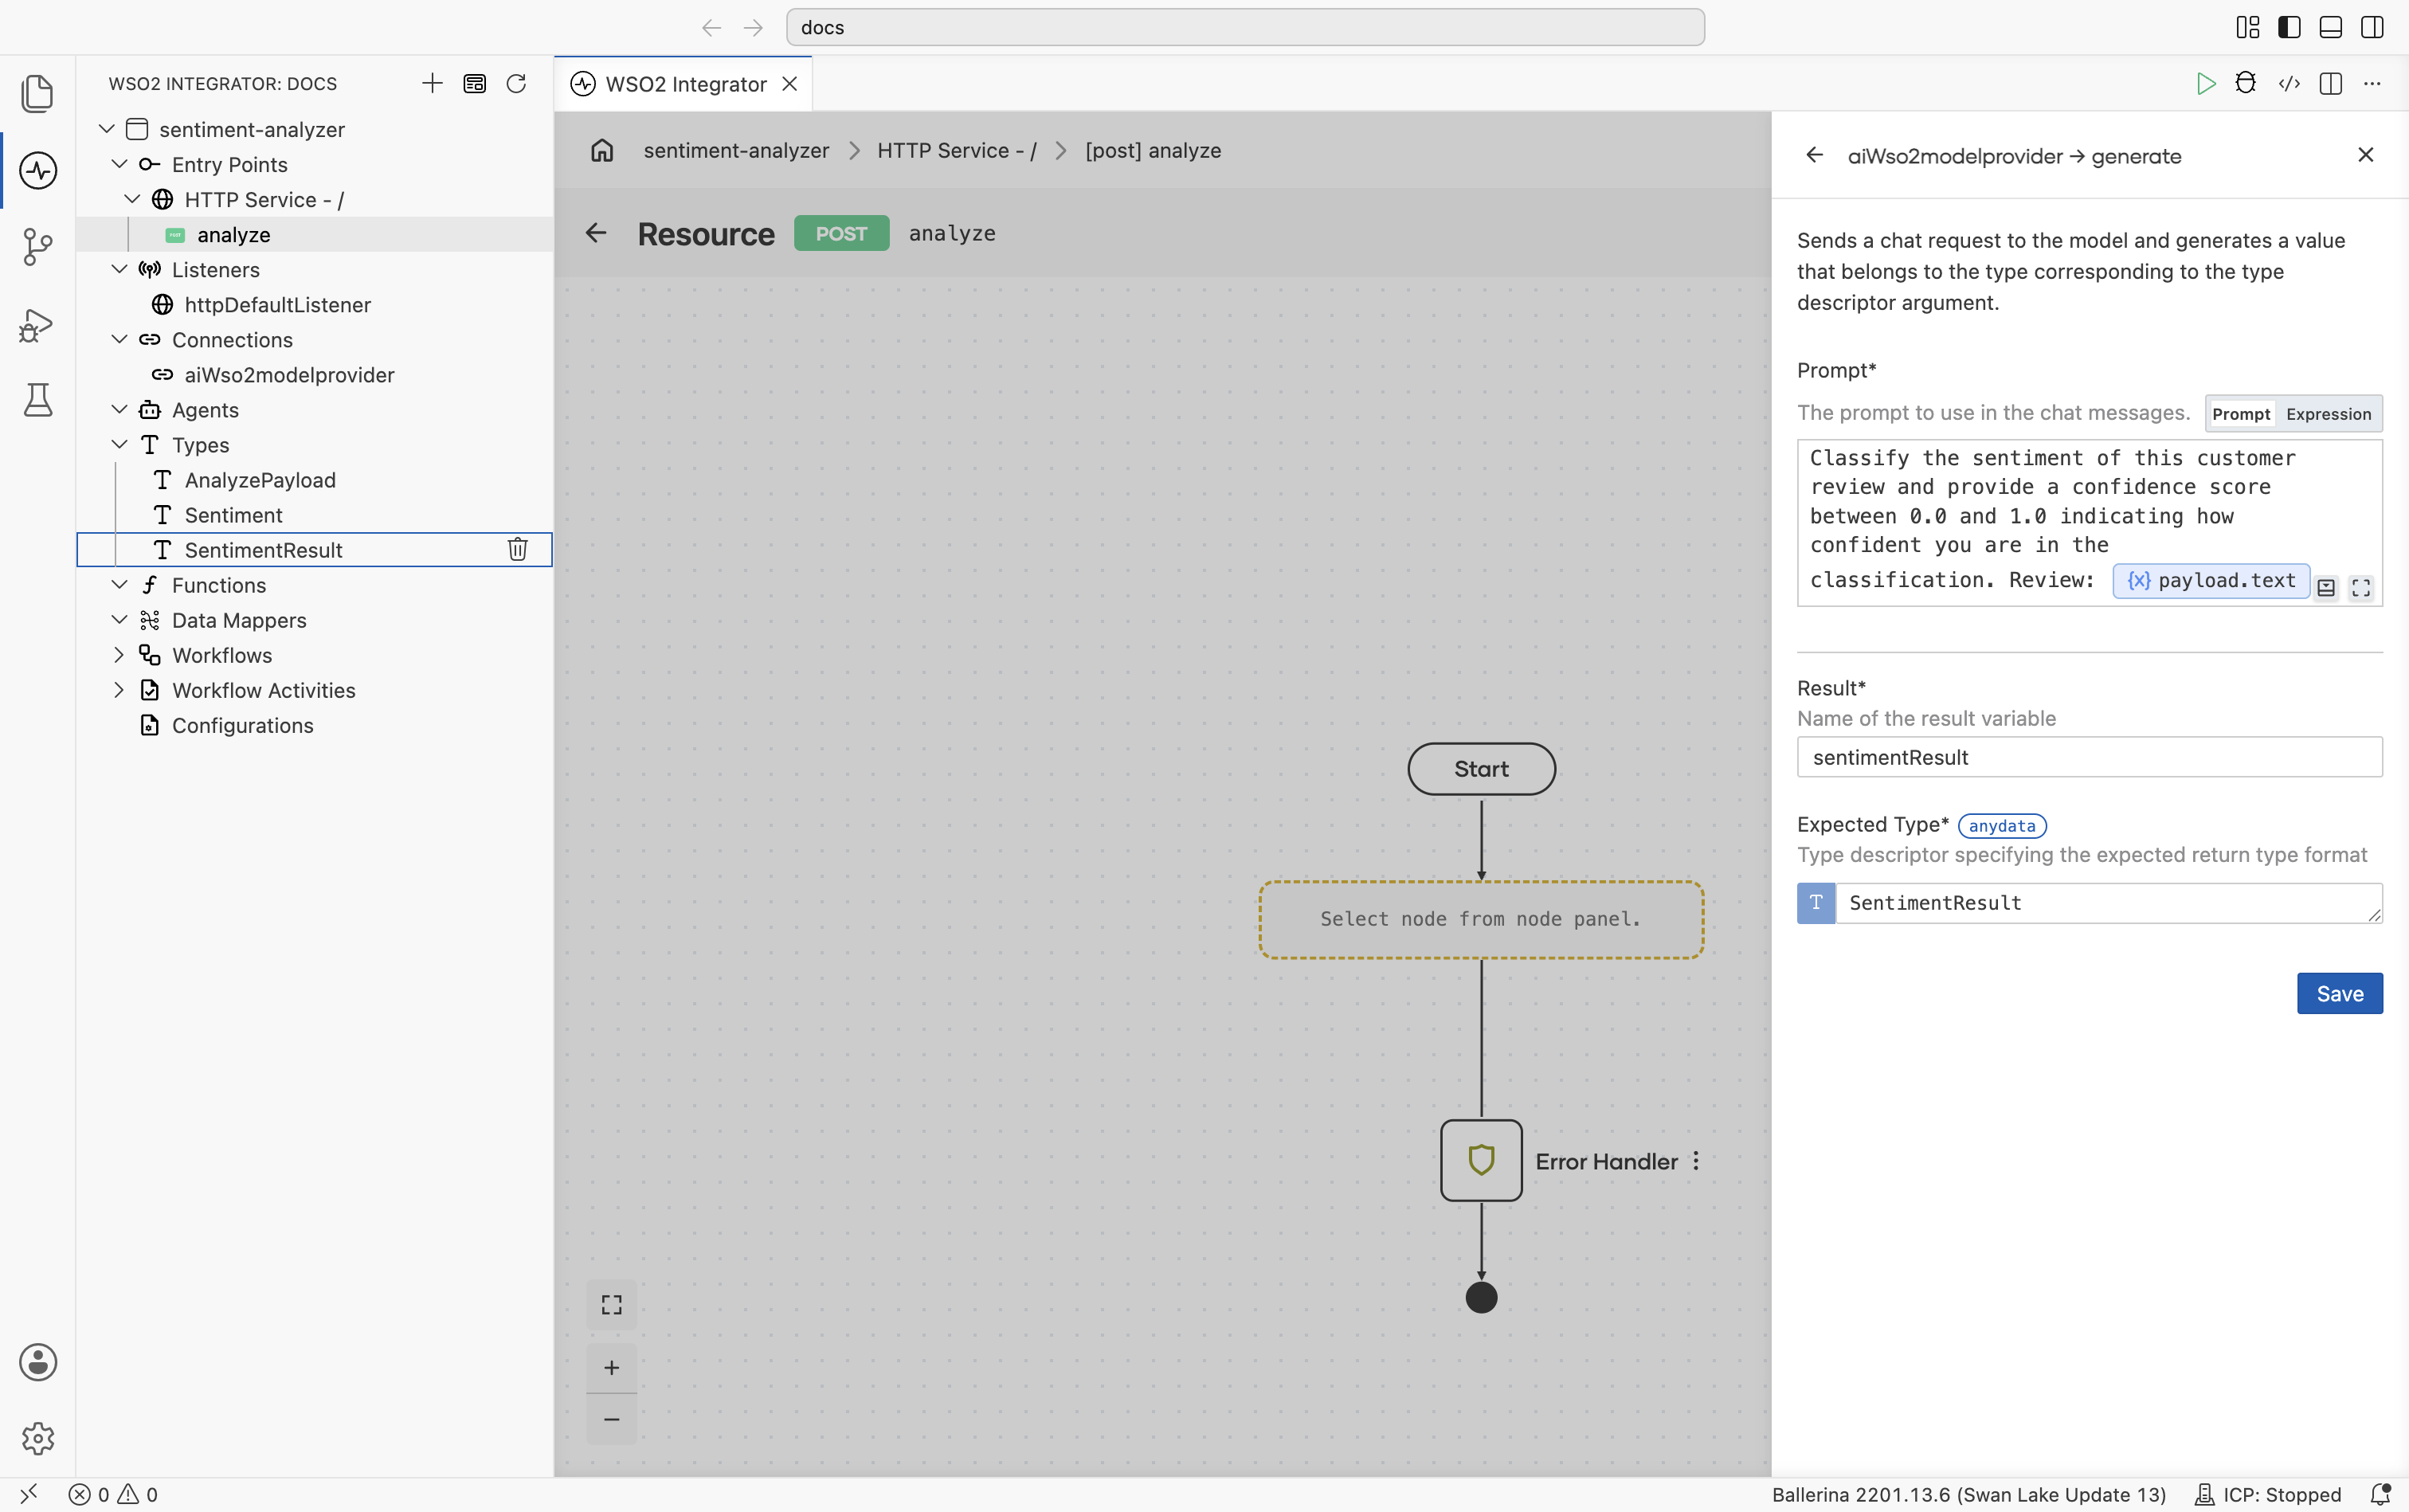Open Error Handler options menu

[1696, 1161]
